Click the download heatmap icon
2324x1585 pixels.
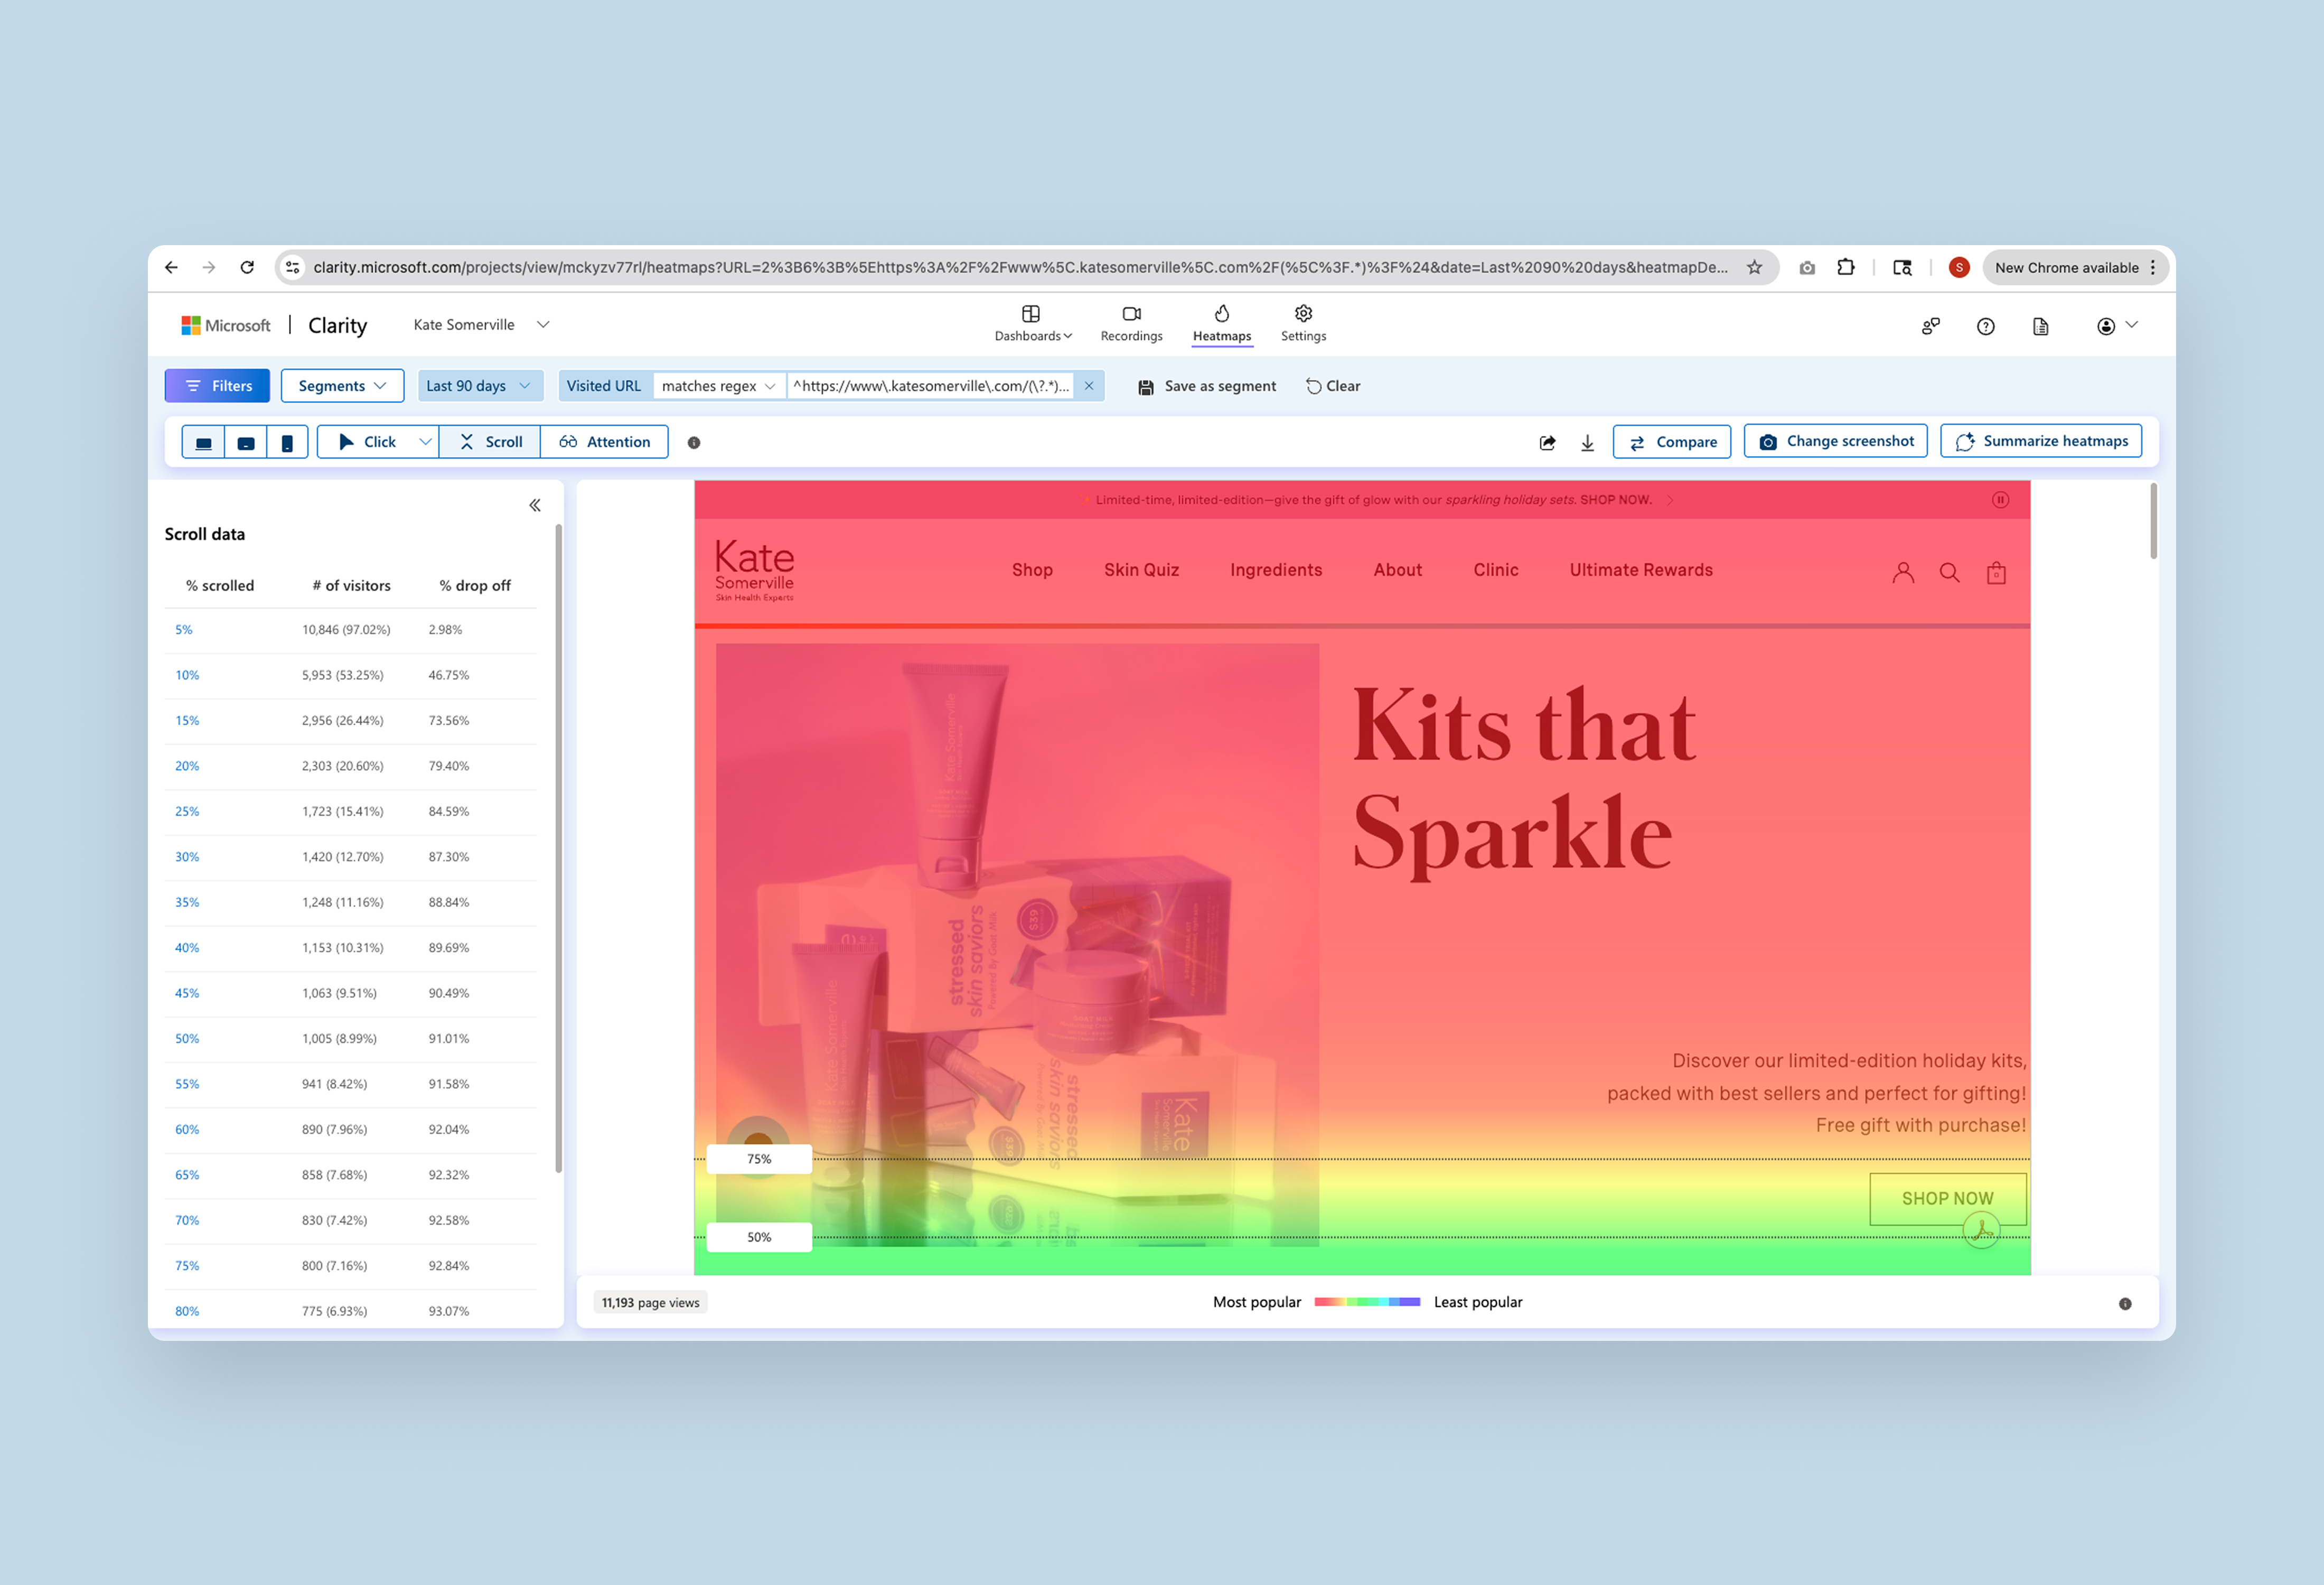pyautogui.click(x=1587, y=442)
